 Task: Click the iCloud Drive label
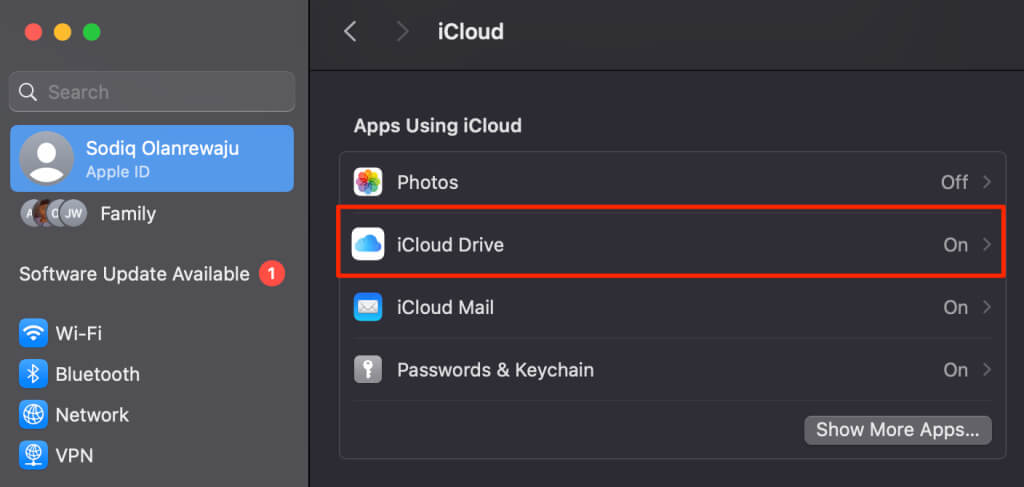click(451, 245)
